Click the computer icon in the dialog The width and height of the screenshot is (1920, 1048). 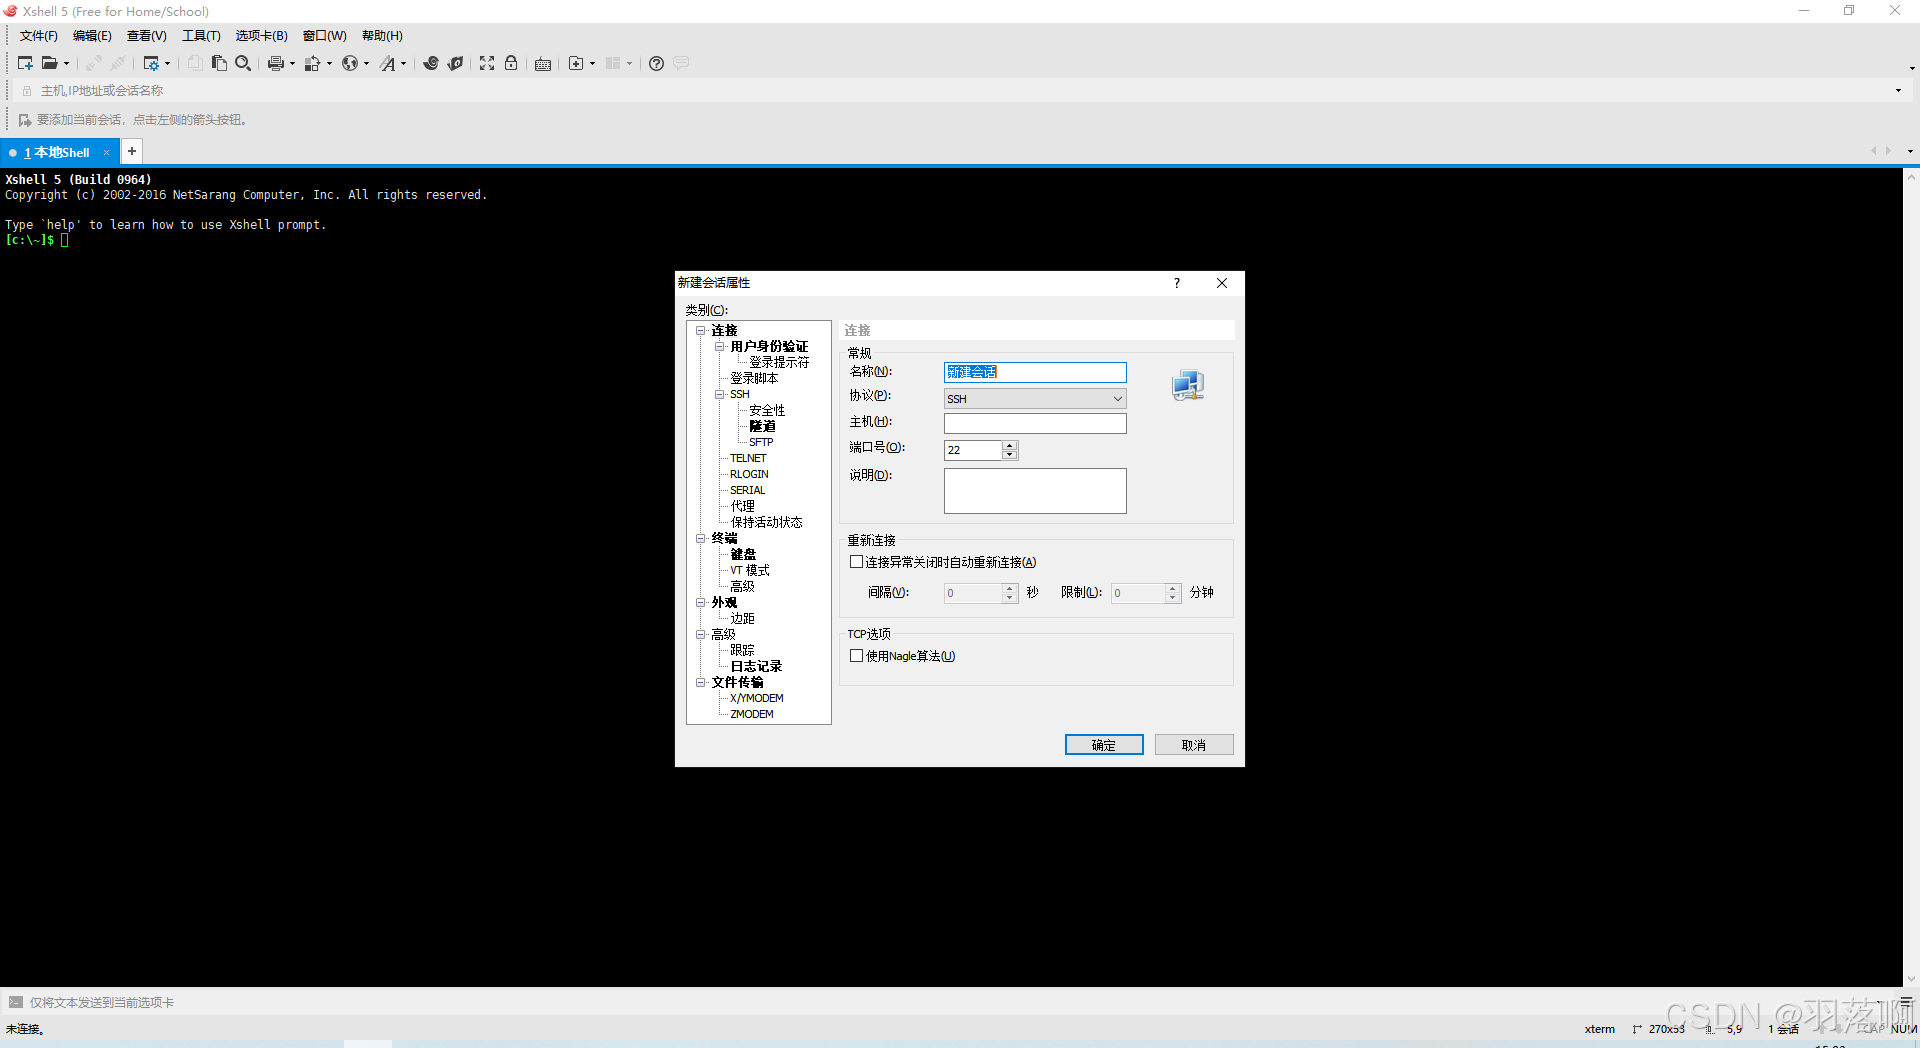tap(1188, 385)
